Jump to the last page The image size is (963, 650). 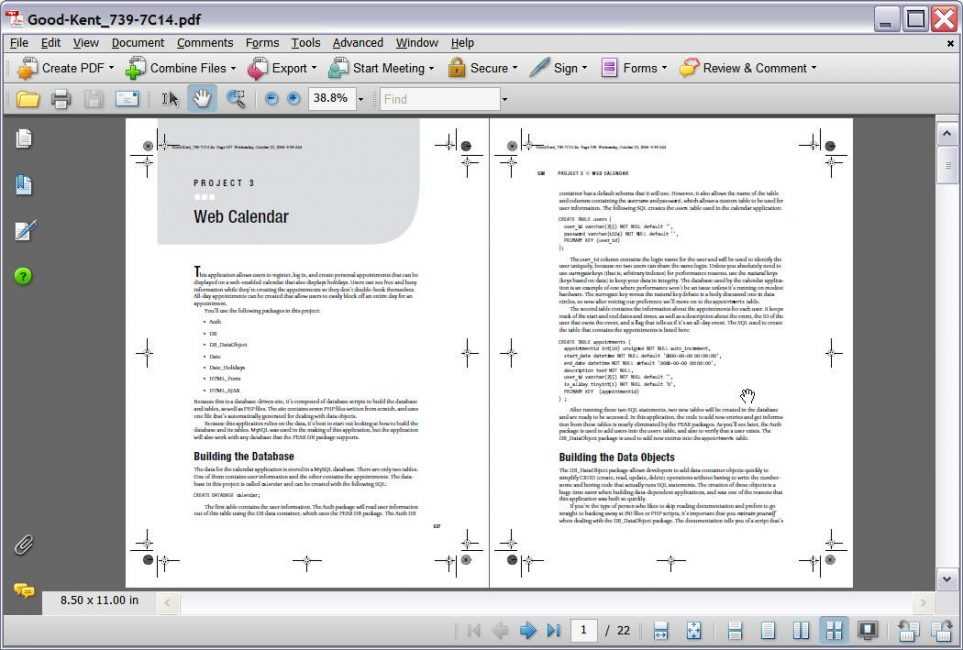point(553,630)
